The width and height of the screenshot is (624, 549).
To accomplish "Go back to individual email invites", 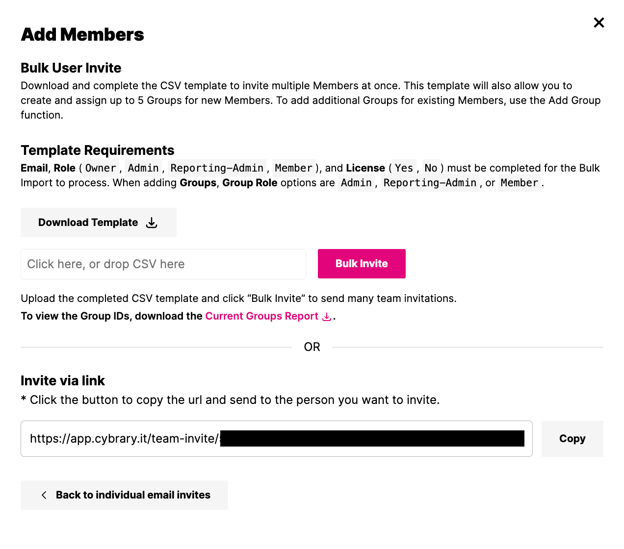I will [x=124, y=495].
